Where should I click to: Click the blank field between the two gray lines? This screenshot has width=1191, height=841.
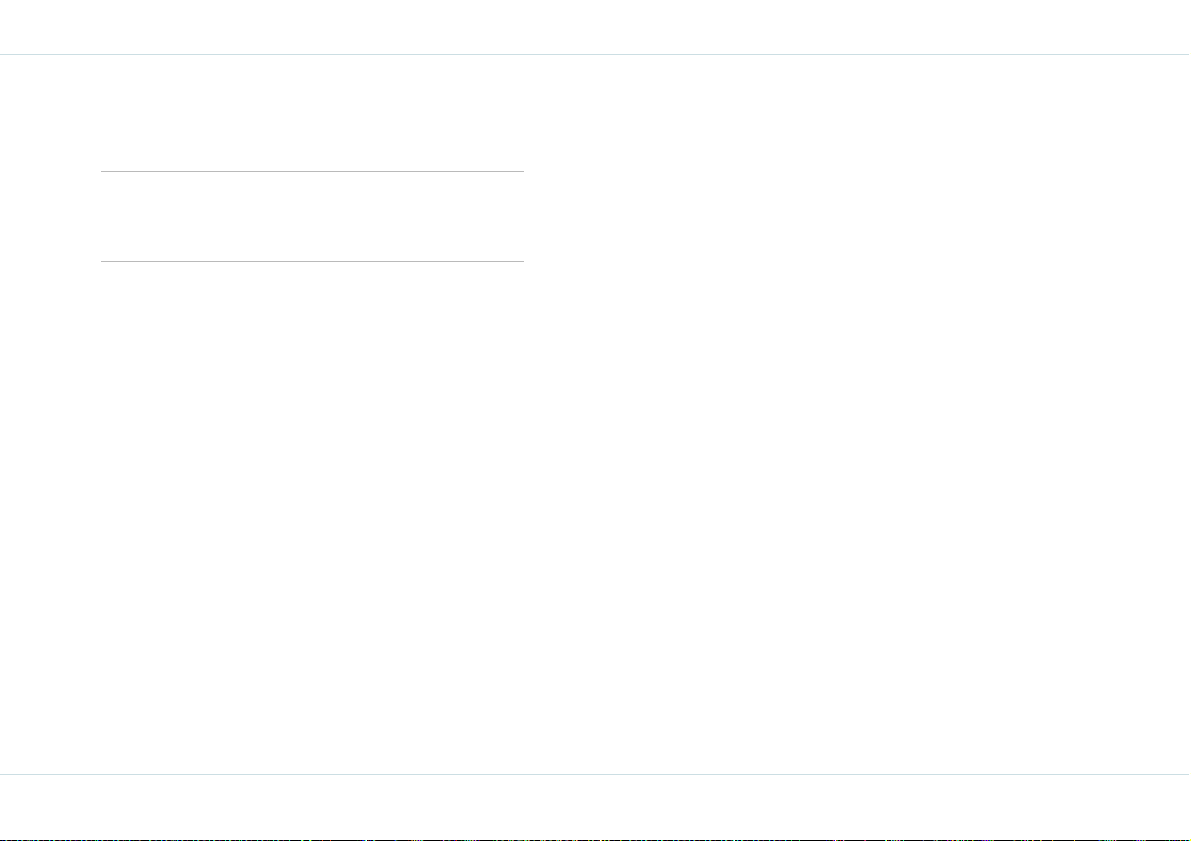[312, 217]
